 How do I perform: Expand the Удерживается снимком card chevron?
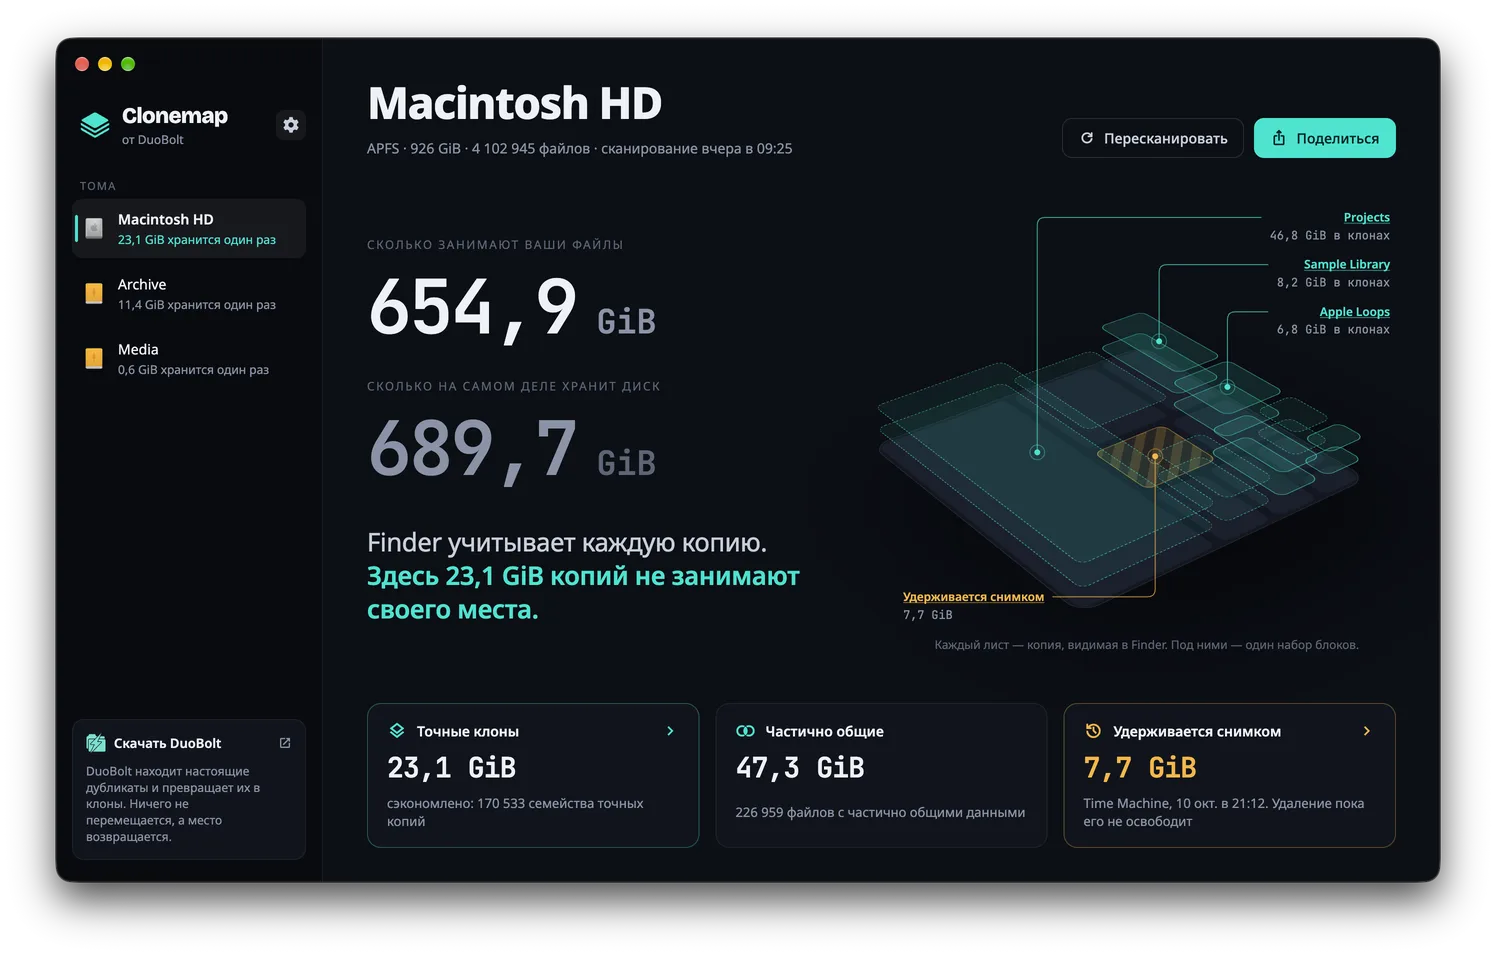[x=1367, y=731]
